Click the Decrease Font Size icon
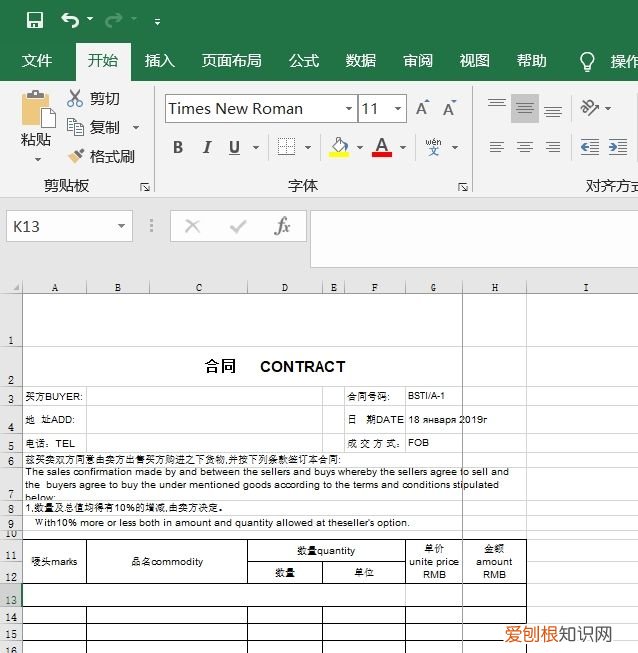638x653 pixels. click(x=449, y=108)
